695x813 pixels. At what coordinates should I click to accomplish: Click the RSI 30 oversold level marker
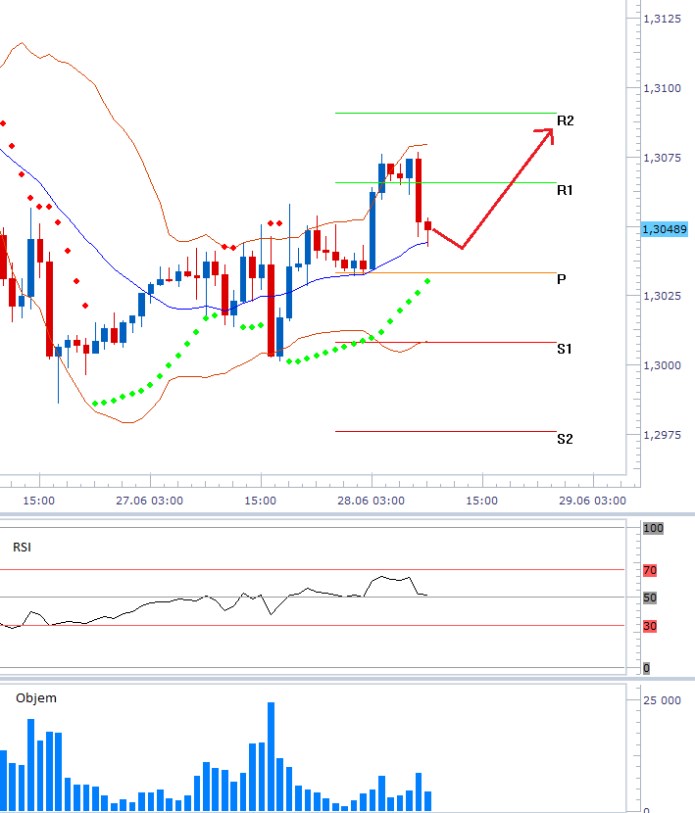pos(650,626)
